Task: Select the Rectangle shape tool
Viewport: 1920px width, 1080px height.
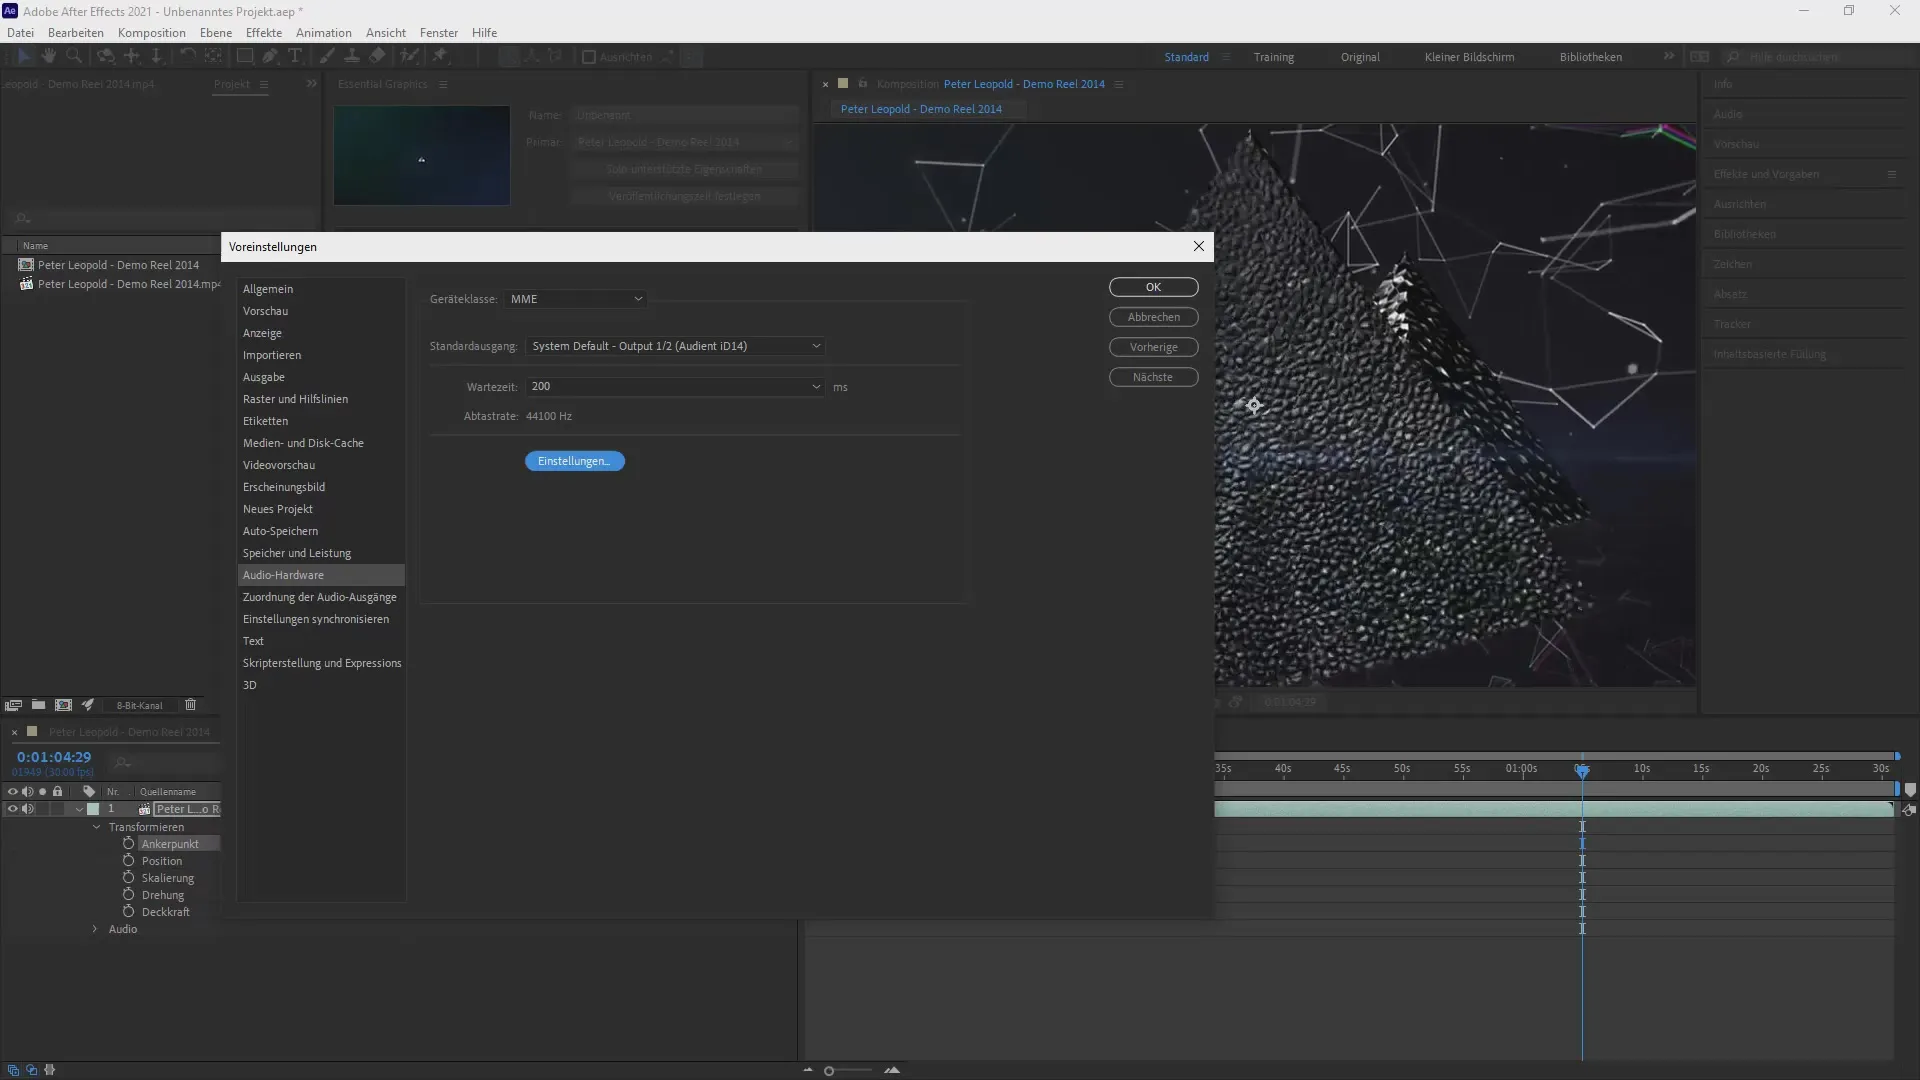Action: click(244, 57)
